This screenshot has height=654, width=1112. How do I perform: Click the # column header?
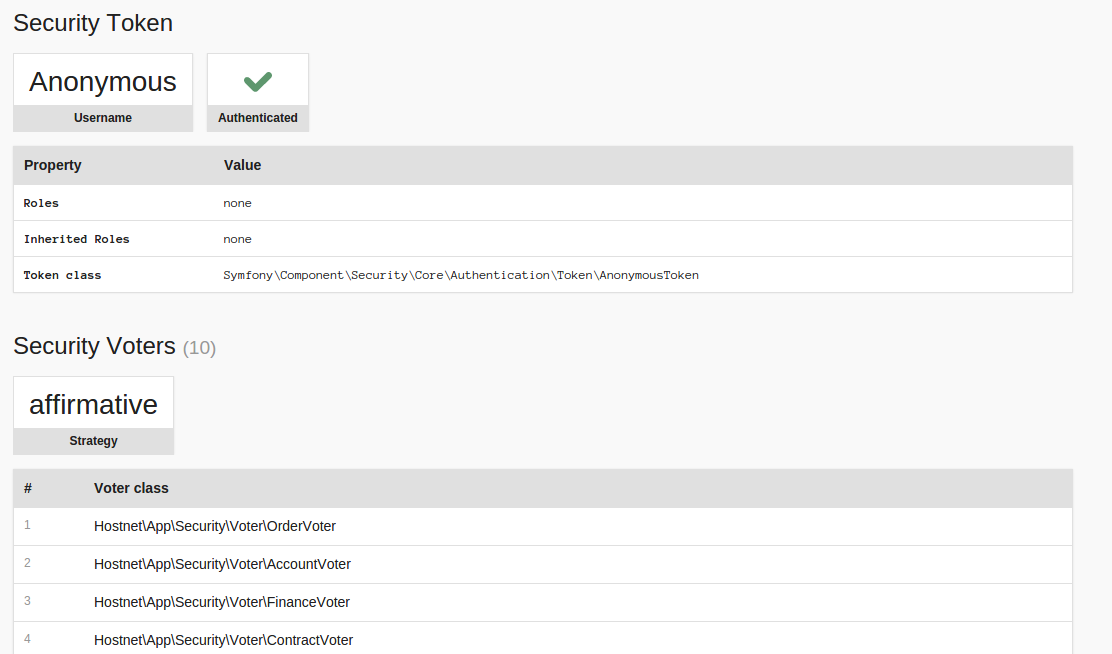28,488
